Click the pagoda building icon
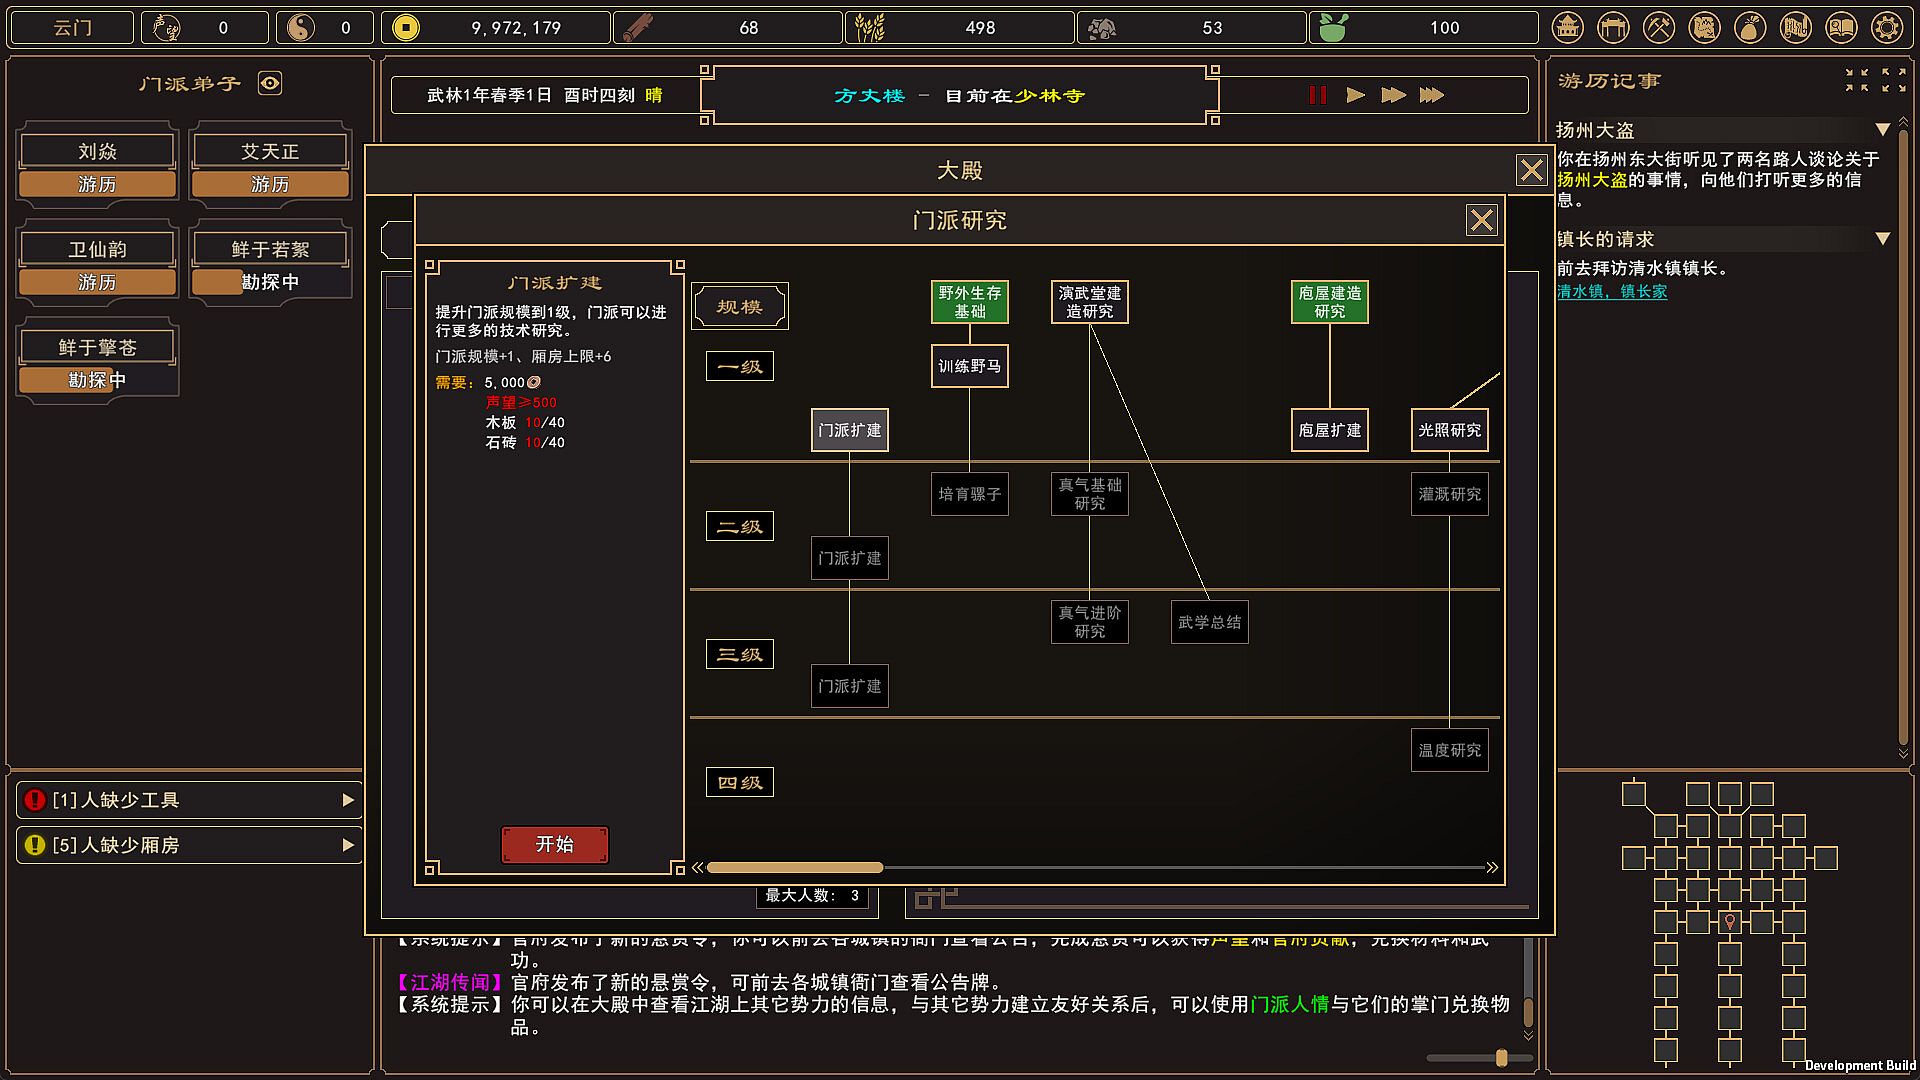This screenshot has width=1920, height=1080. coord(1568,28)
